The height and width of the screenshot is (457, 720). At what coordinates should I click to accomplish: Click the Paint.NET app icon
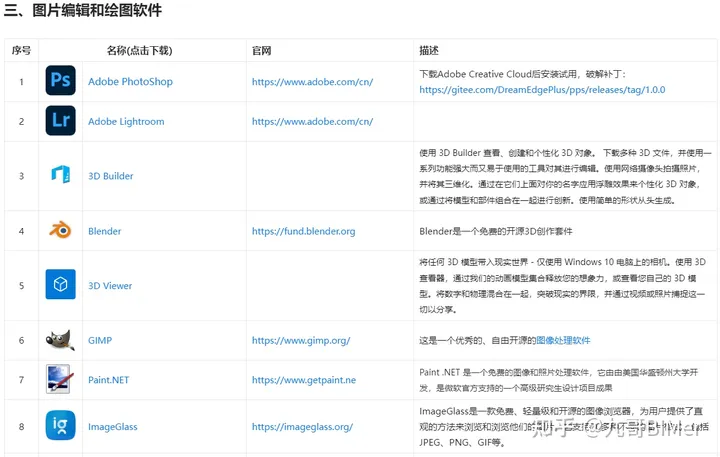point(60,379)
